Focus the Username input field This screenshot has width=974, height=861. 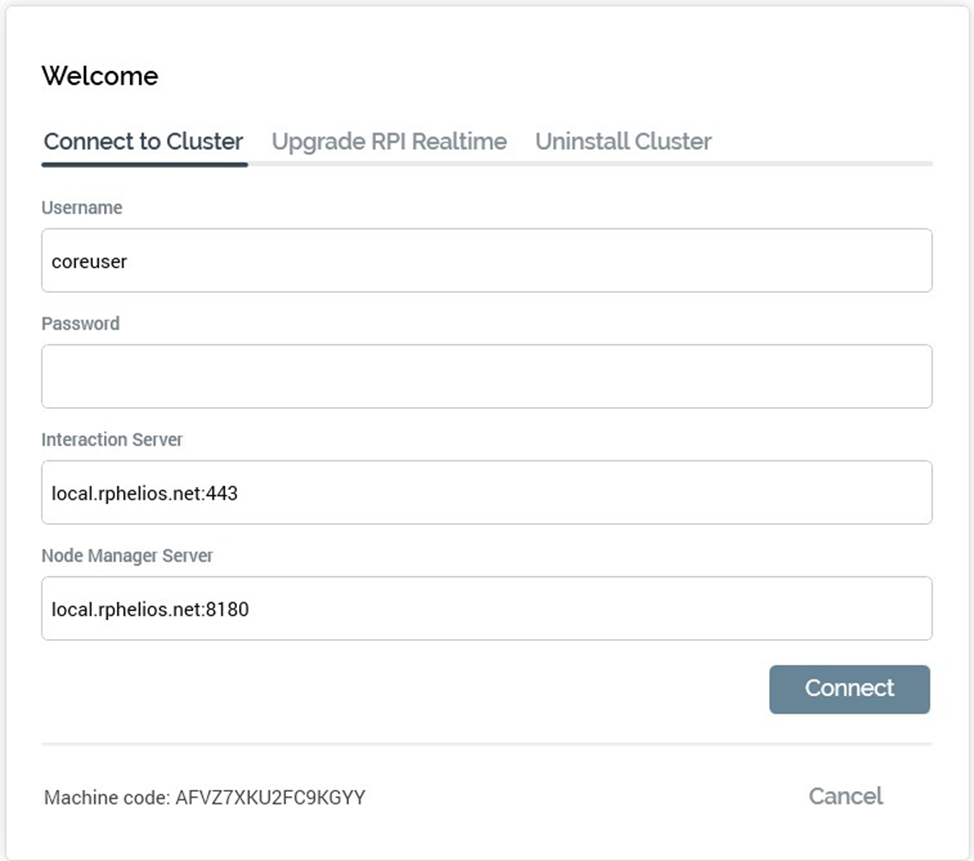coord(486,261)
